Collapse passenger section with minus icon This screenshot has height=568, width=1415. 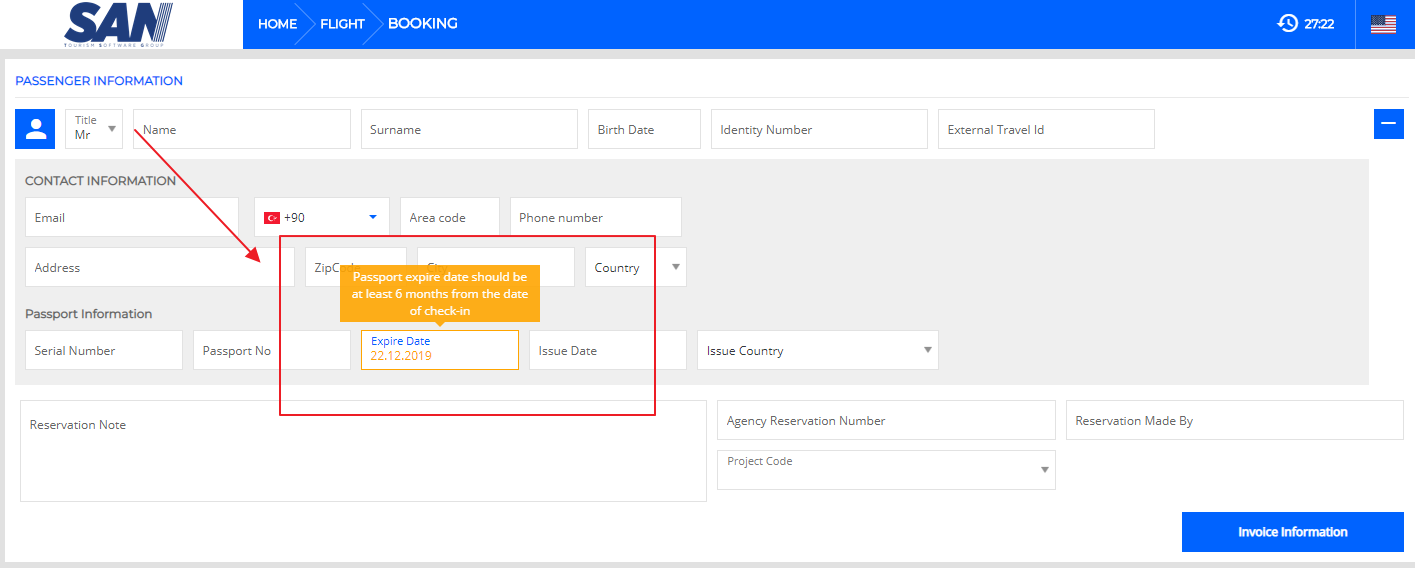[x=1388, y=124]
